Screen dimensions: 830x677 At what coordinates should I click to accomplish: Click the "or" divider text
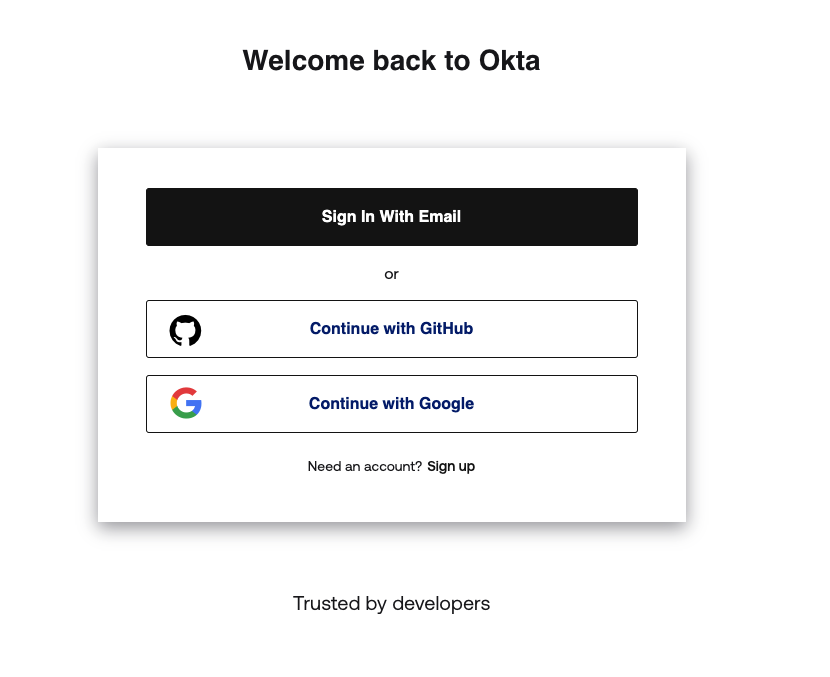click(392, 274)
